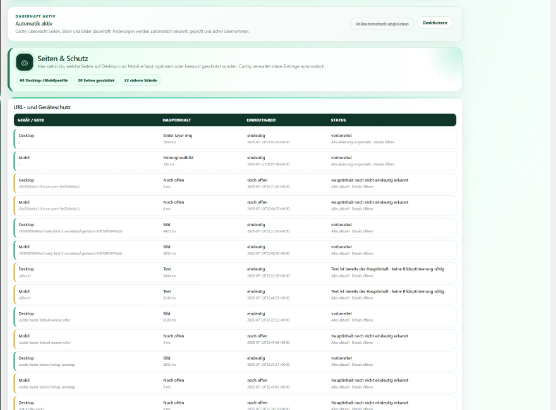Screen dimensions: 556x410
Task: Open details link in Hintergrundbild row
Action: pos(384,165)
